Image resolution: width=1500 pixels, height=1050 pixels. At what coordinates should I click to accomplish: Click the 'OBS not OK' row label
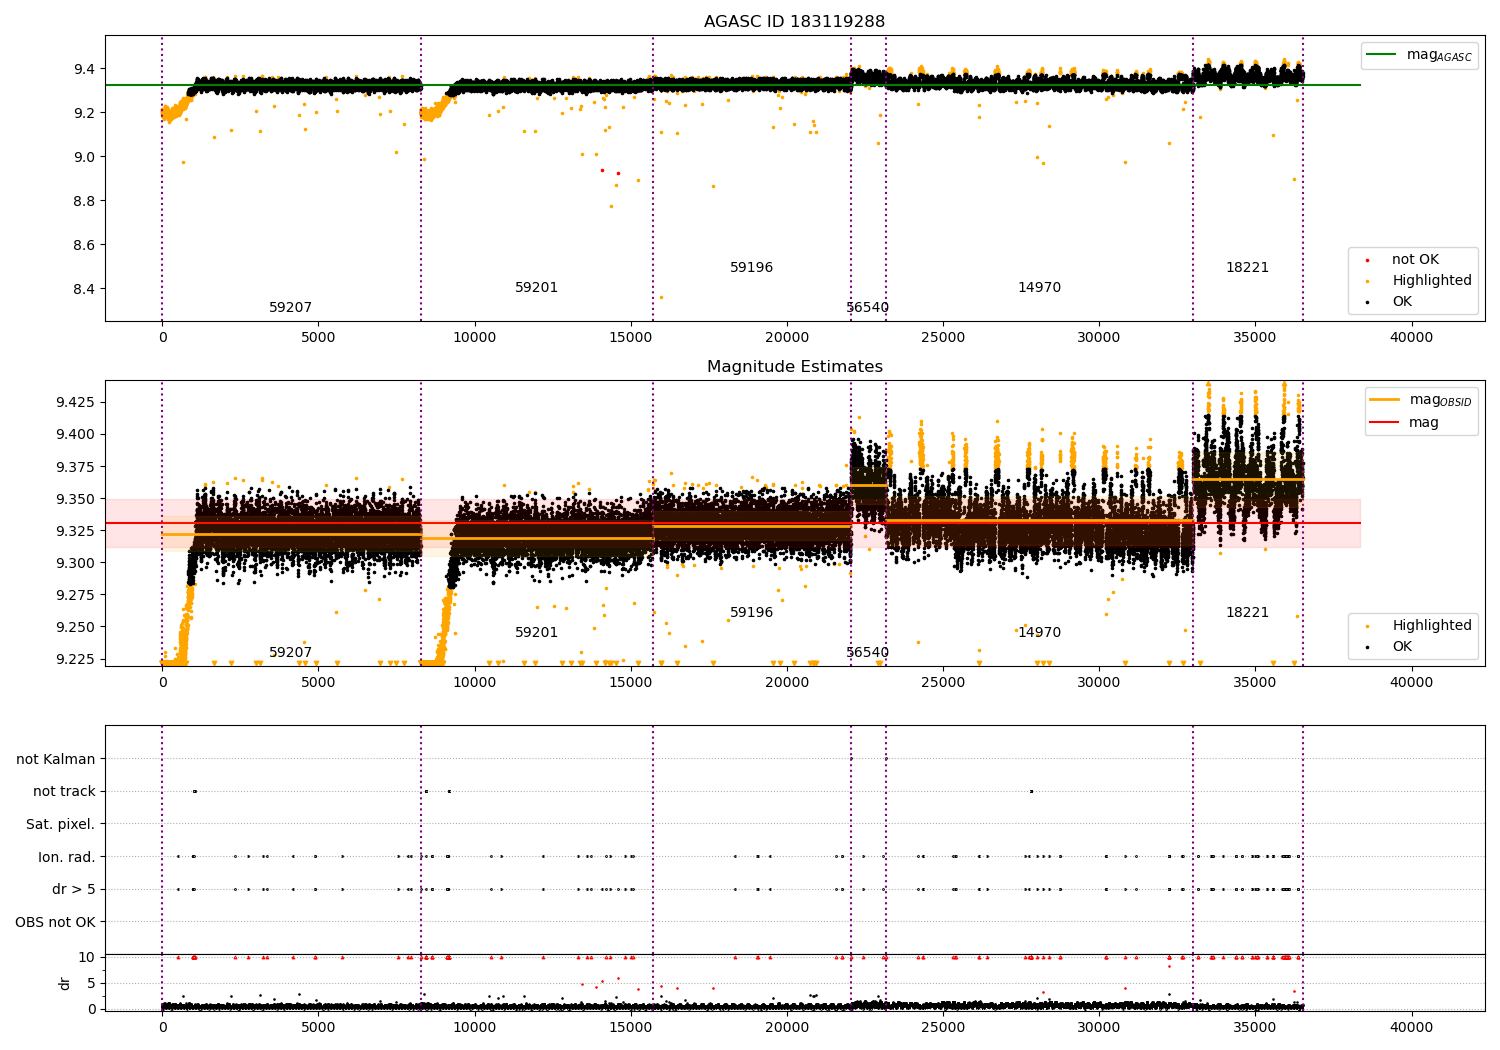pyautogui.click(x=55, y=922)
